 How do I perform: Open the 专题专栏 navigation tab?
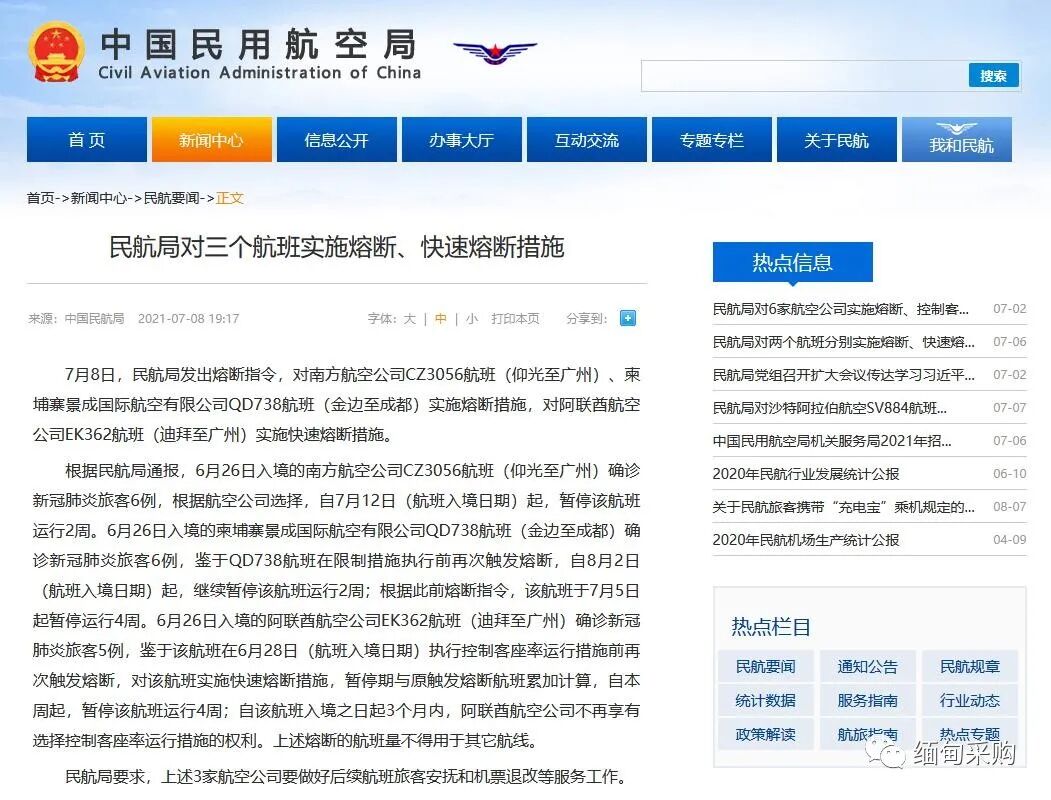click(712, 139)
